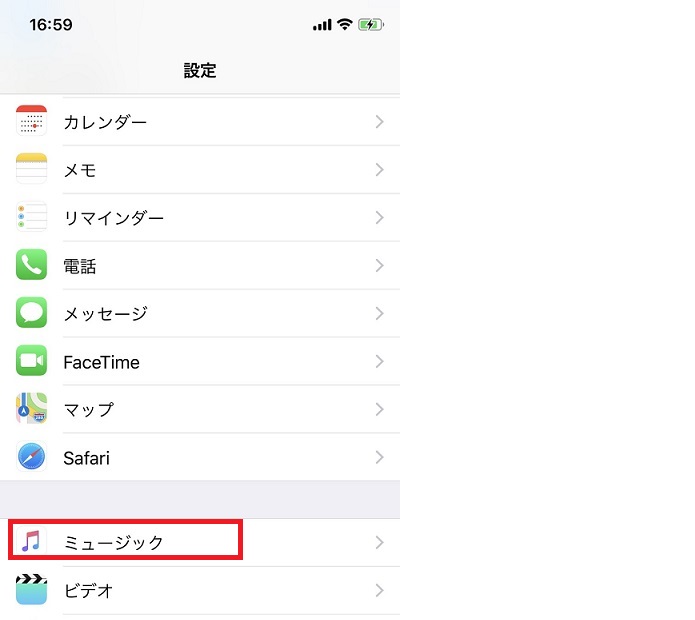Tap the Messages speech bubble icon

tap(31, 312)
